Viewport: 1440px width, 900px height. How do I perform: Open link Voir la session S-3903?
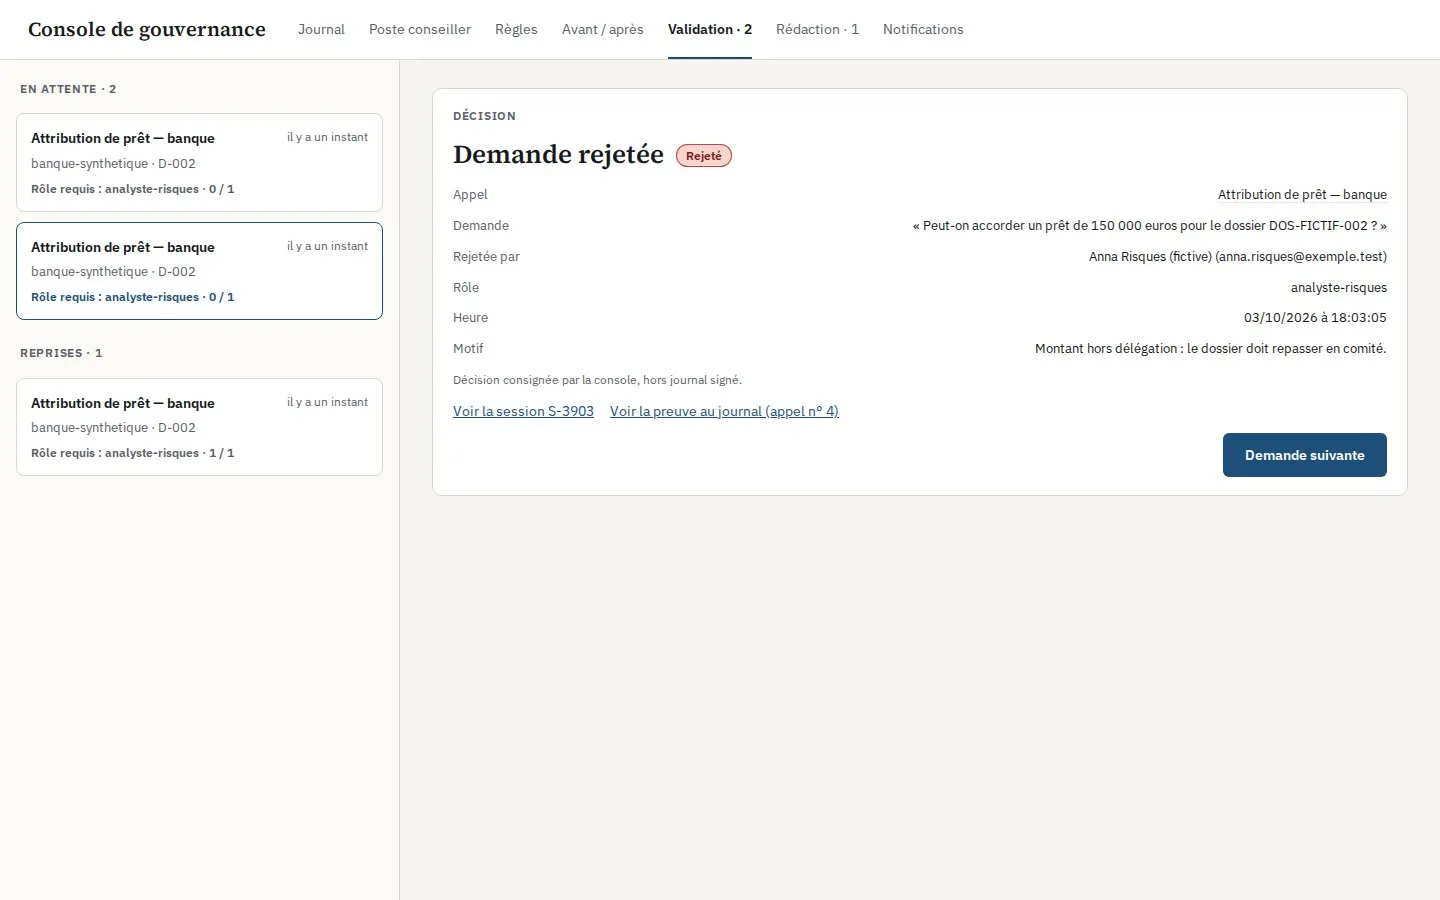(x=523, y=411)
